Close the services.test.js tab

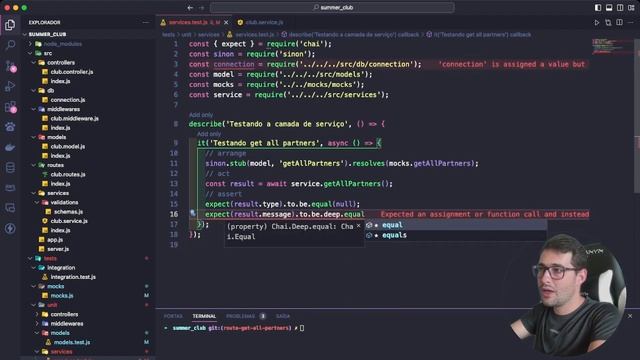(226, 22)
